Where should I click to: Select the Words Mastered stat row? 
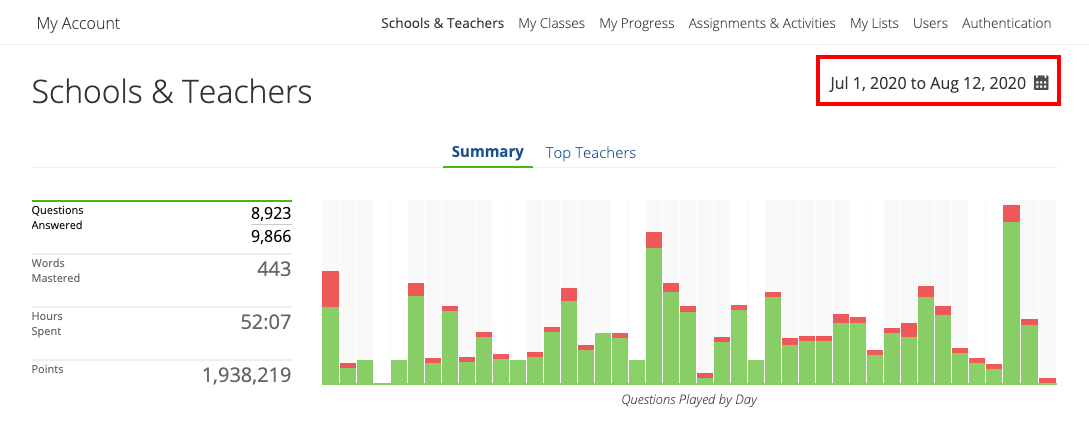161,270
